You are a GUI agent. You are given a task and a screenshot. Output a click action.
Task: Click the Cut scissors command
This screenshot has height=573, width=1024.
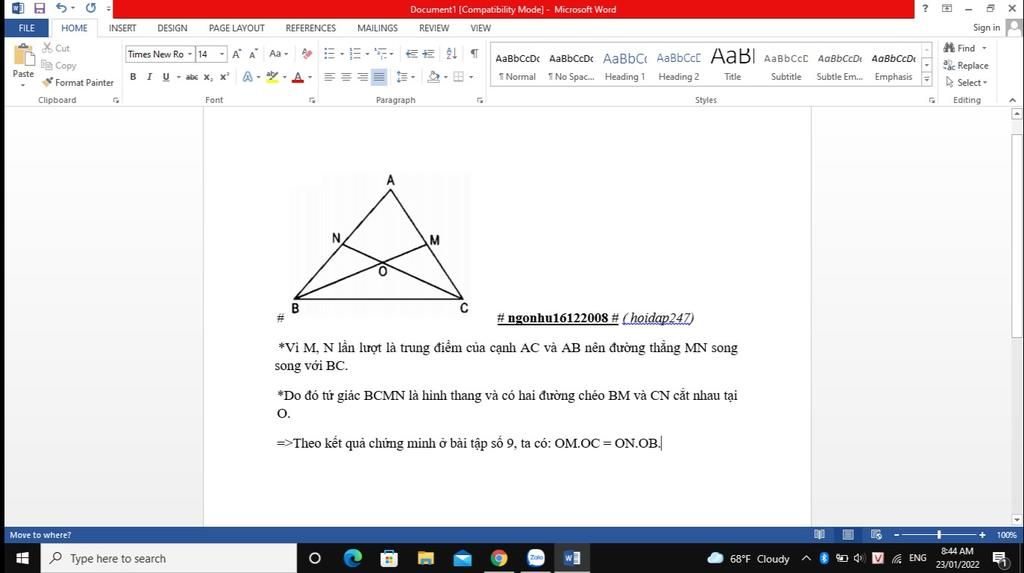pyautogui.click(x=56, y=48)
